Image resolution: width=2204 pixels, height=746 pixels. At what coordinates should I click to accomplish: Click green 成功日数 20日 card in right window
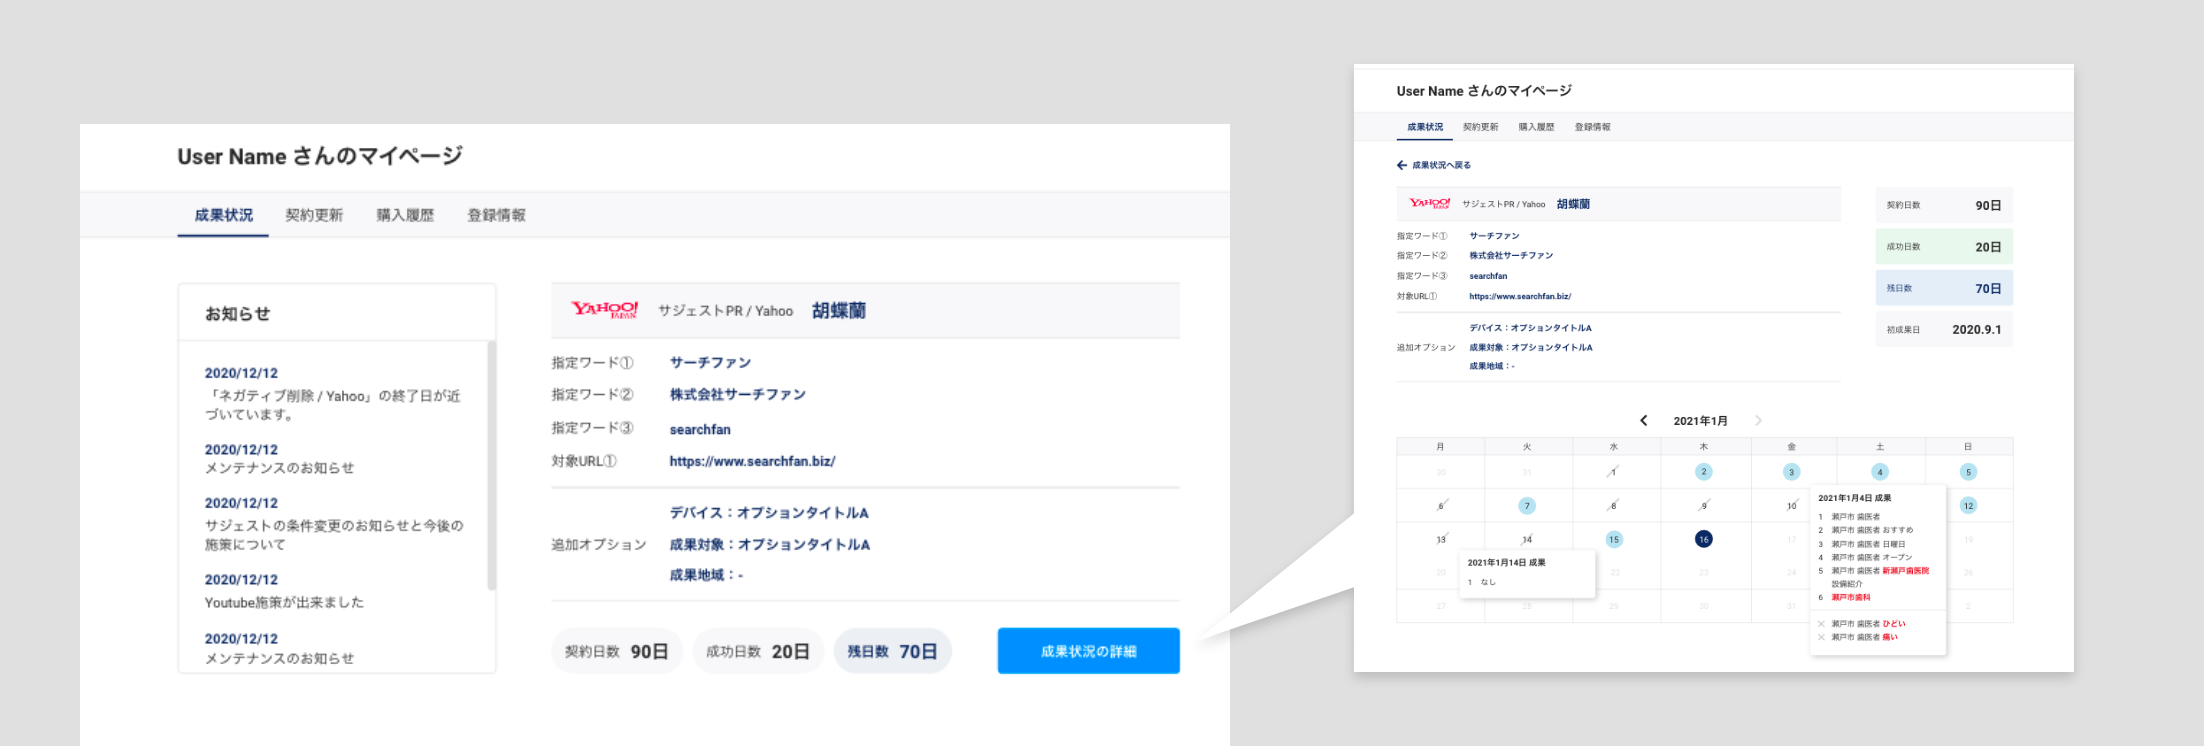(1944, 246)
